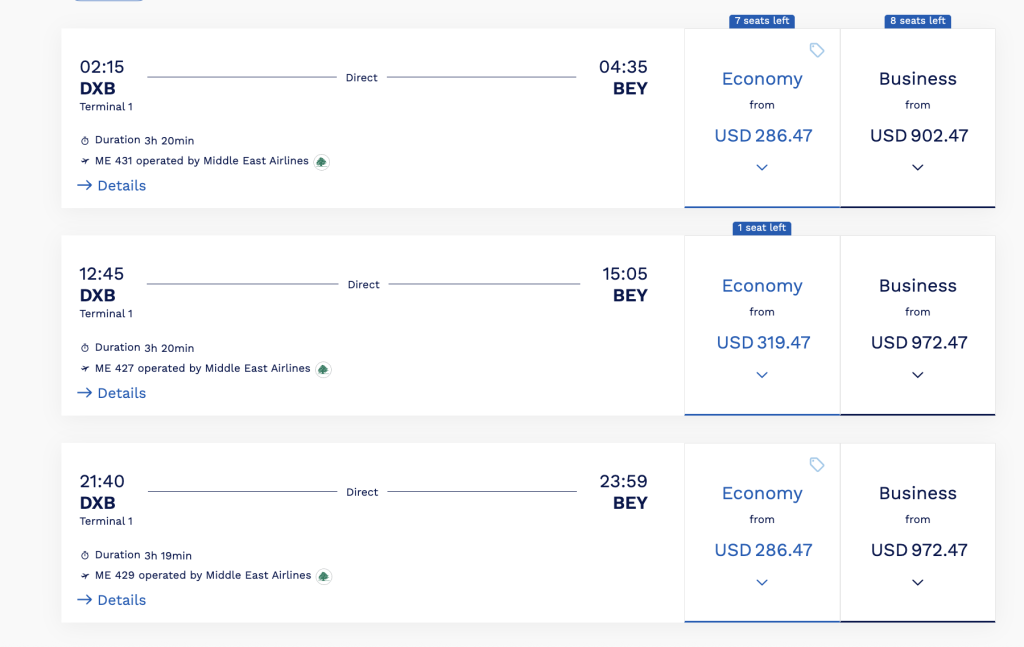1024x647 pixels.
Task: Click the cedar logo next to ME 427
Action: (x=323, y=370)
